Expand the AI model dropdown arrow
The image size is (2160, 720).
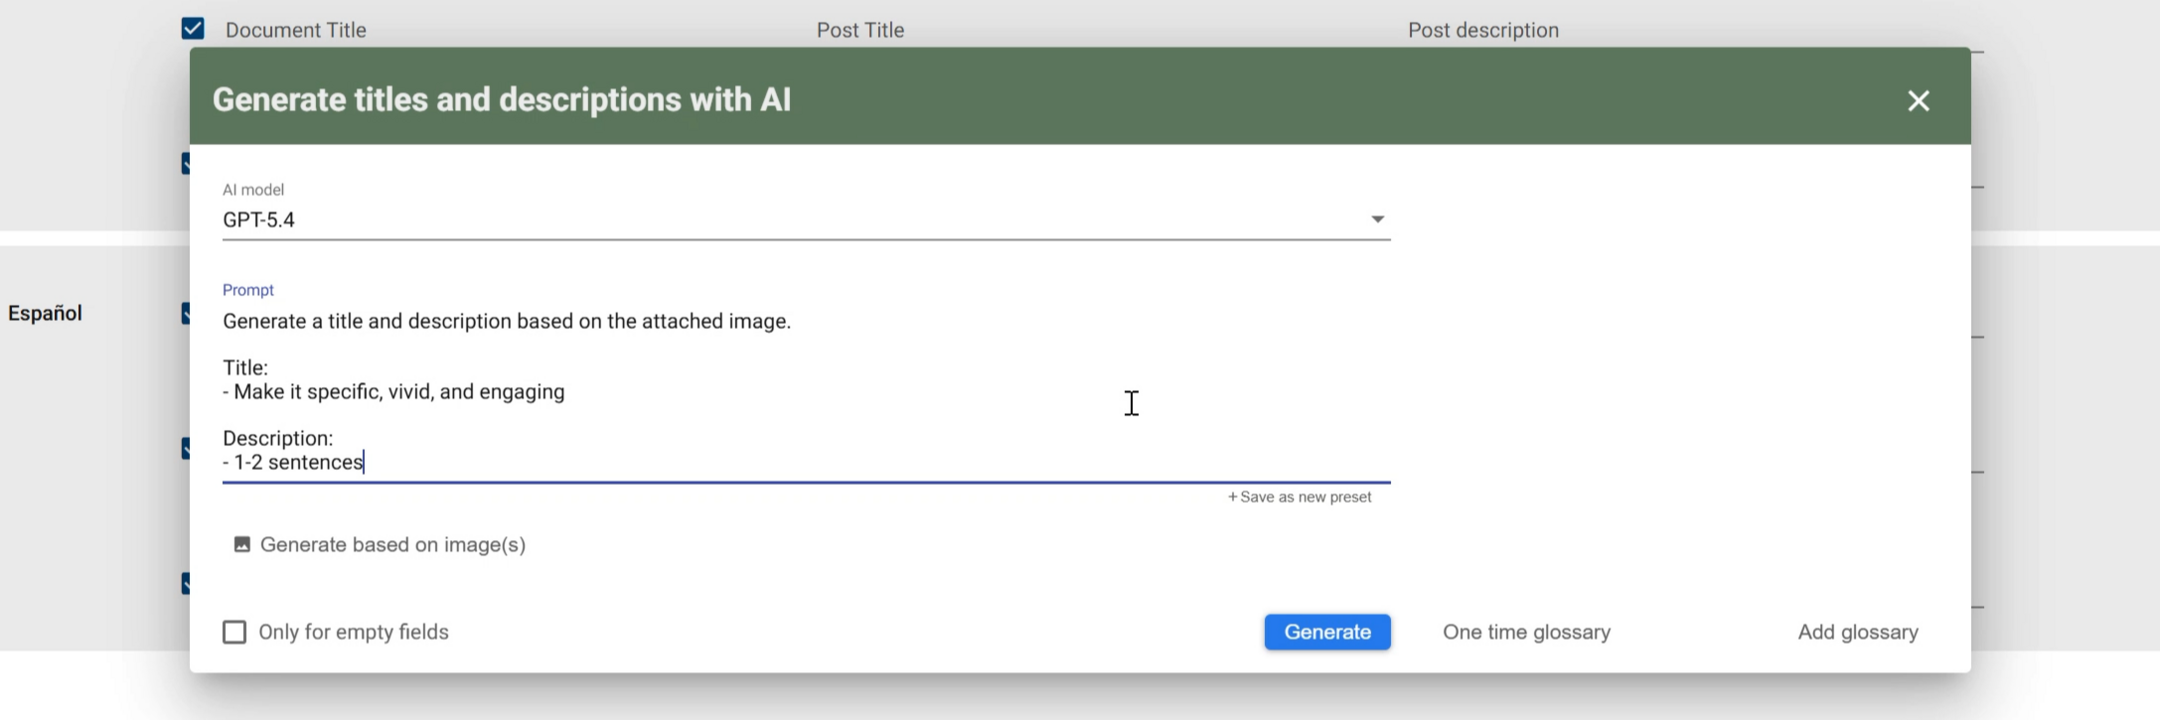click(1377, 219)
